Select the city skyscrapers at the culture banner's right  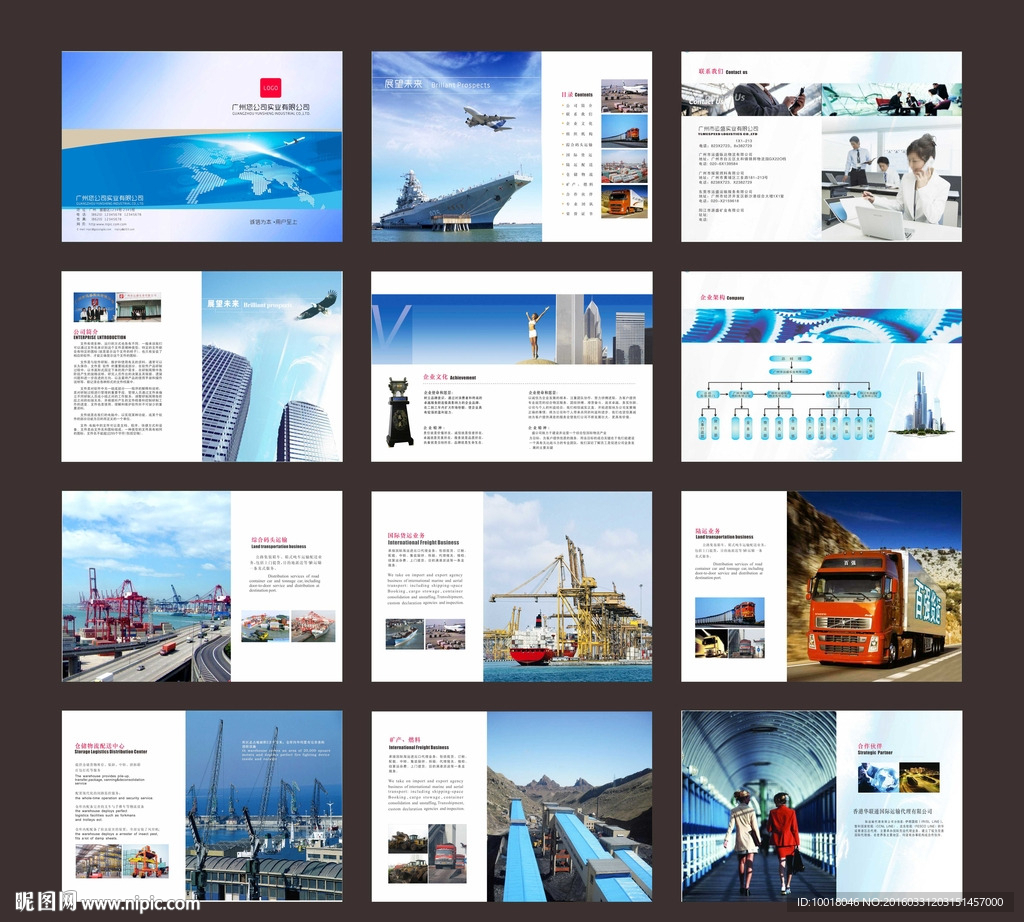click(603, 329)
